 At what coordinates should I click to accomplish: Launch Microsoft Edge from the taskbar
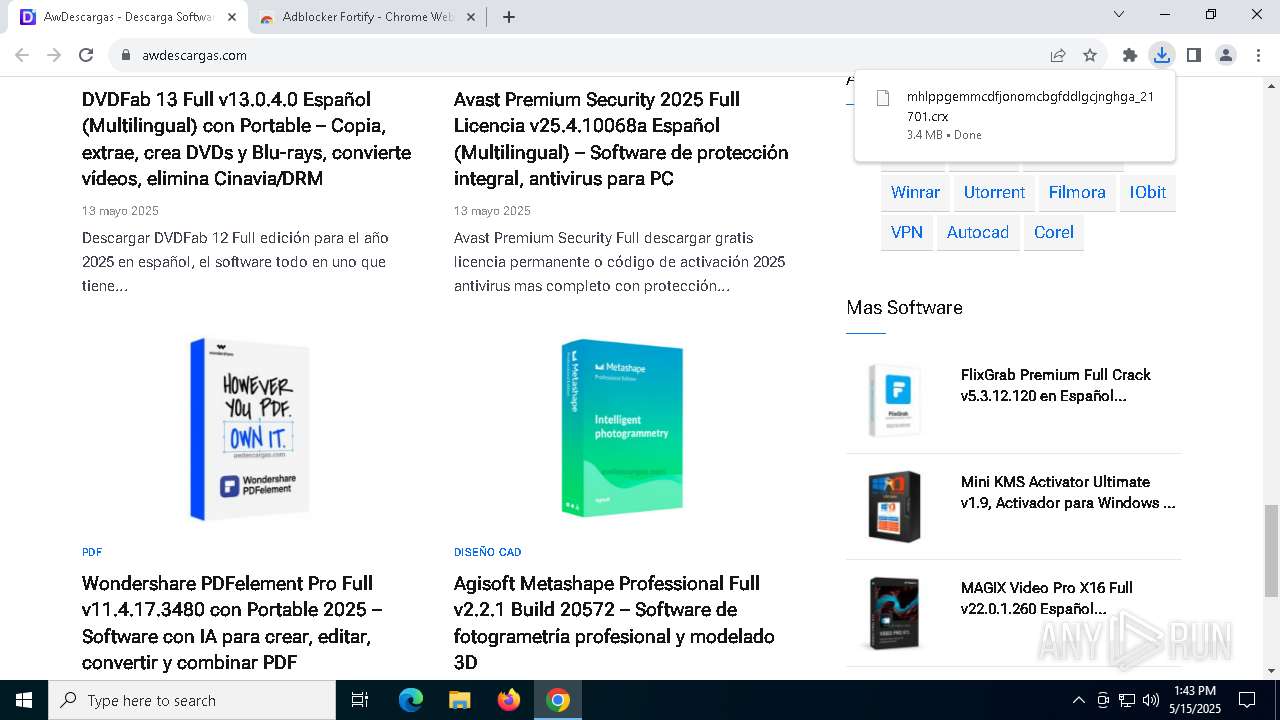(x=411, y=700)
